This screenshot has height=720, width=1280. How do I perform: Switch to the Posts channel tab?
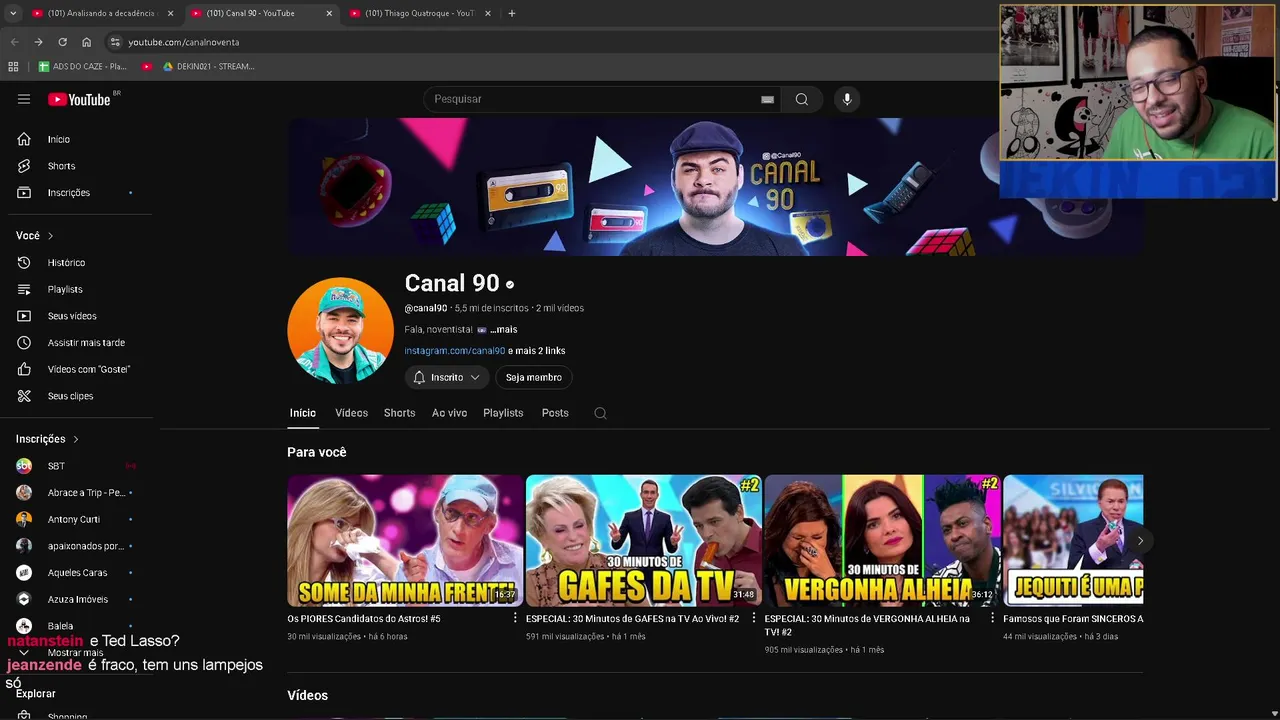(x=555, y=413)
